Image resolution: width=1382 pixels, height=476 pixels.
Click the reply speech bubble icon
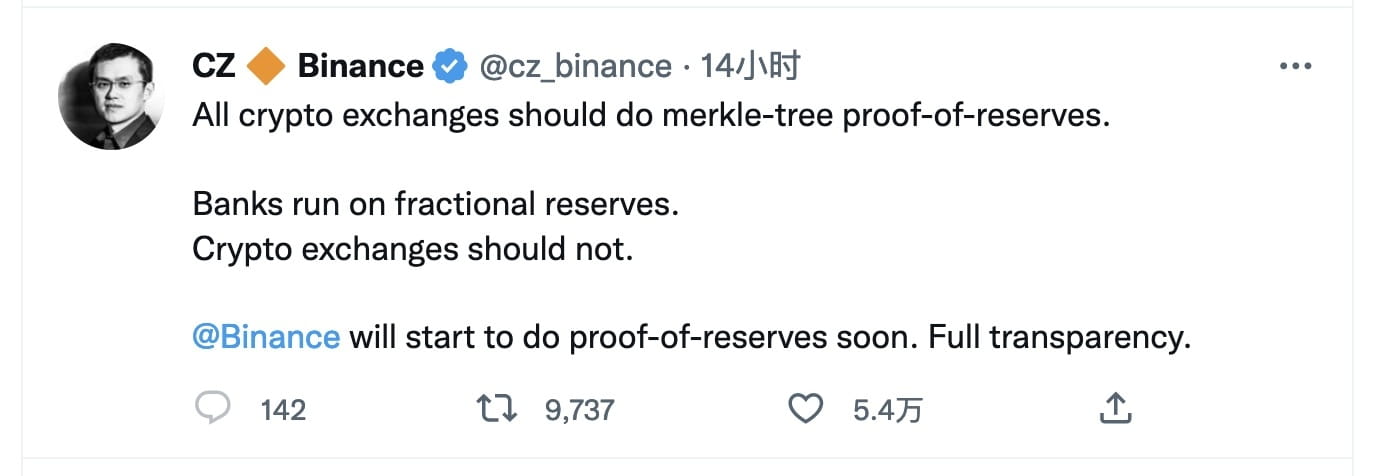212,408
